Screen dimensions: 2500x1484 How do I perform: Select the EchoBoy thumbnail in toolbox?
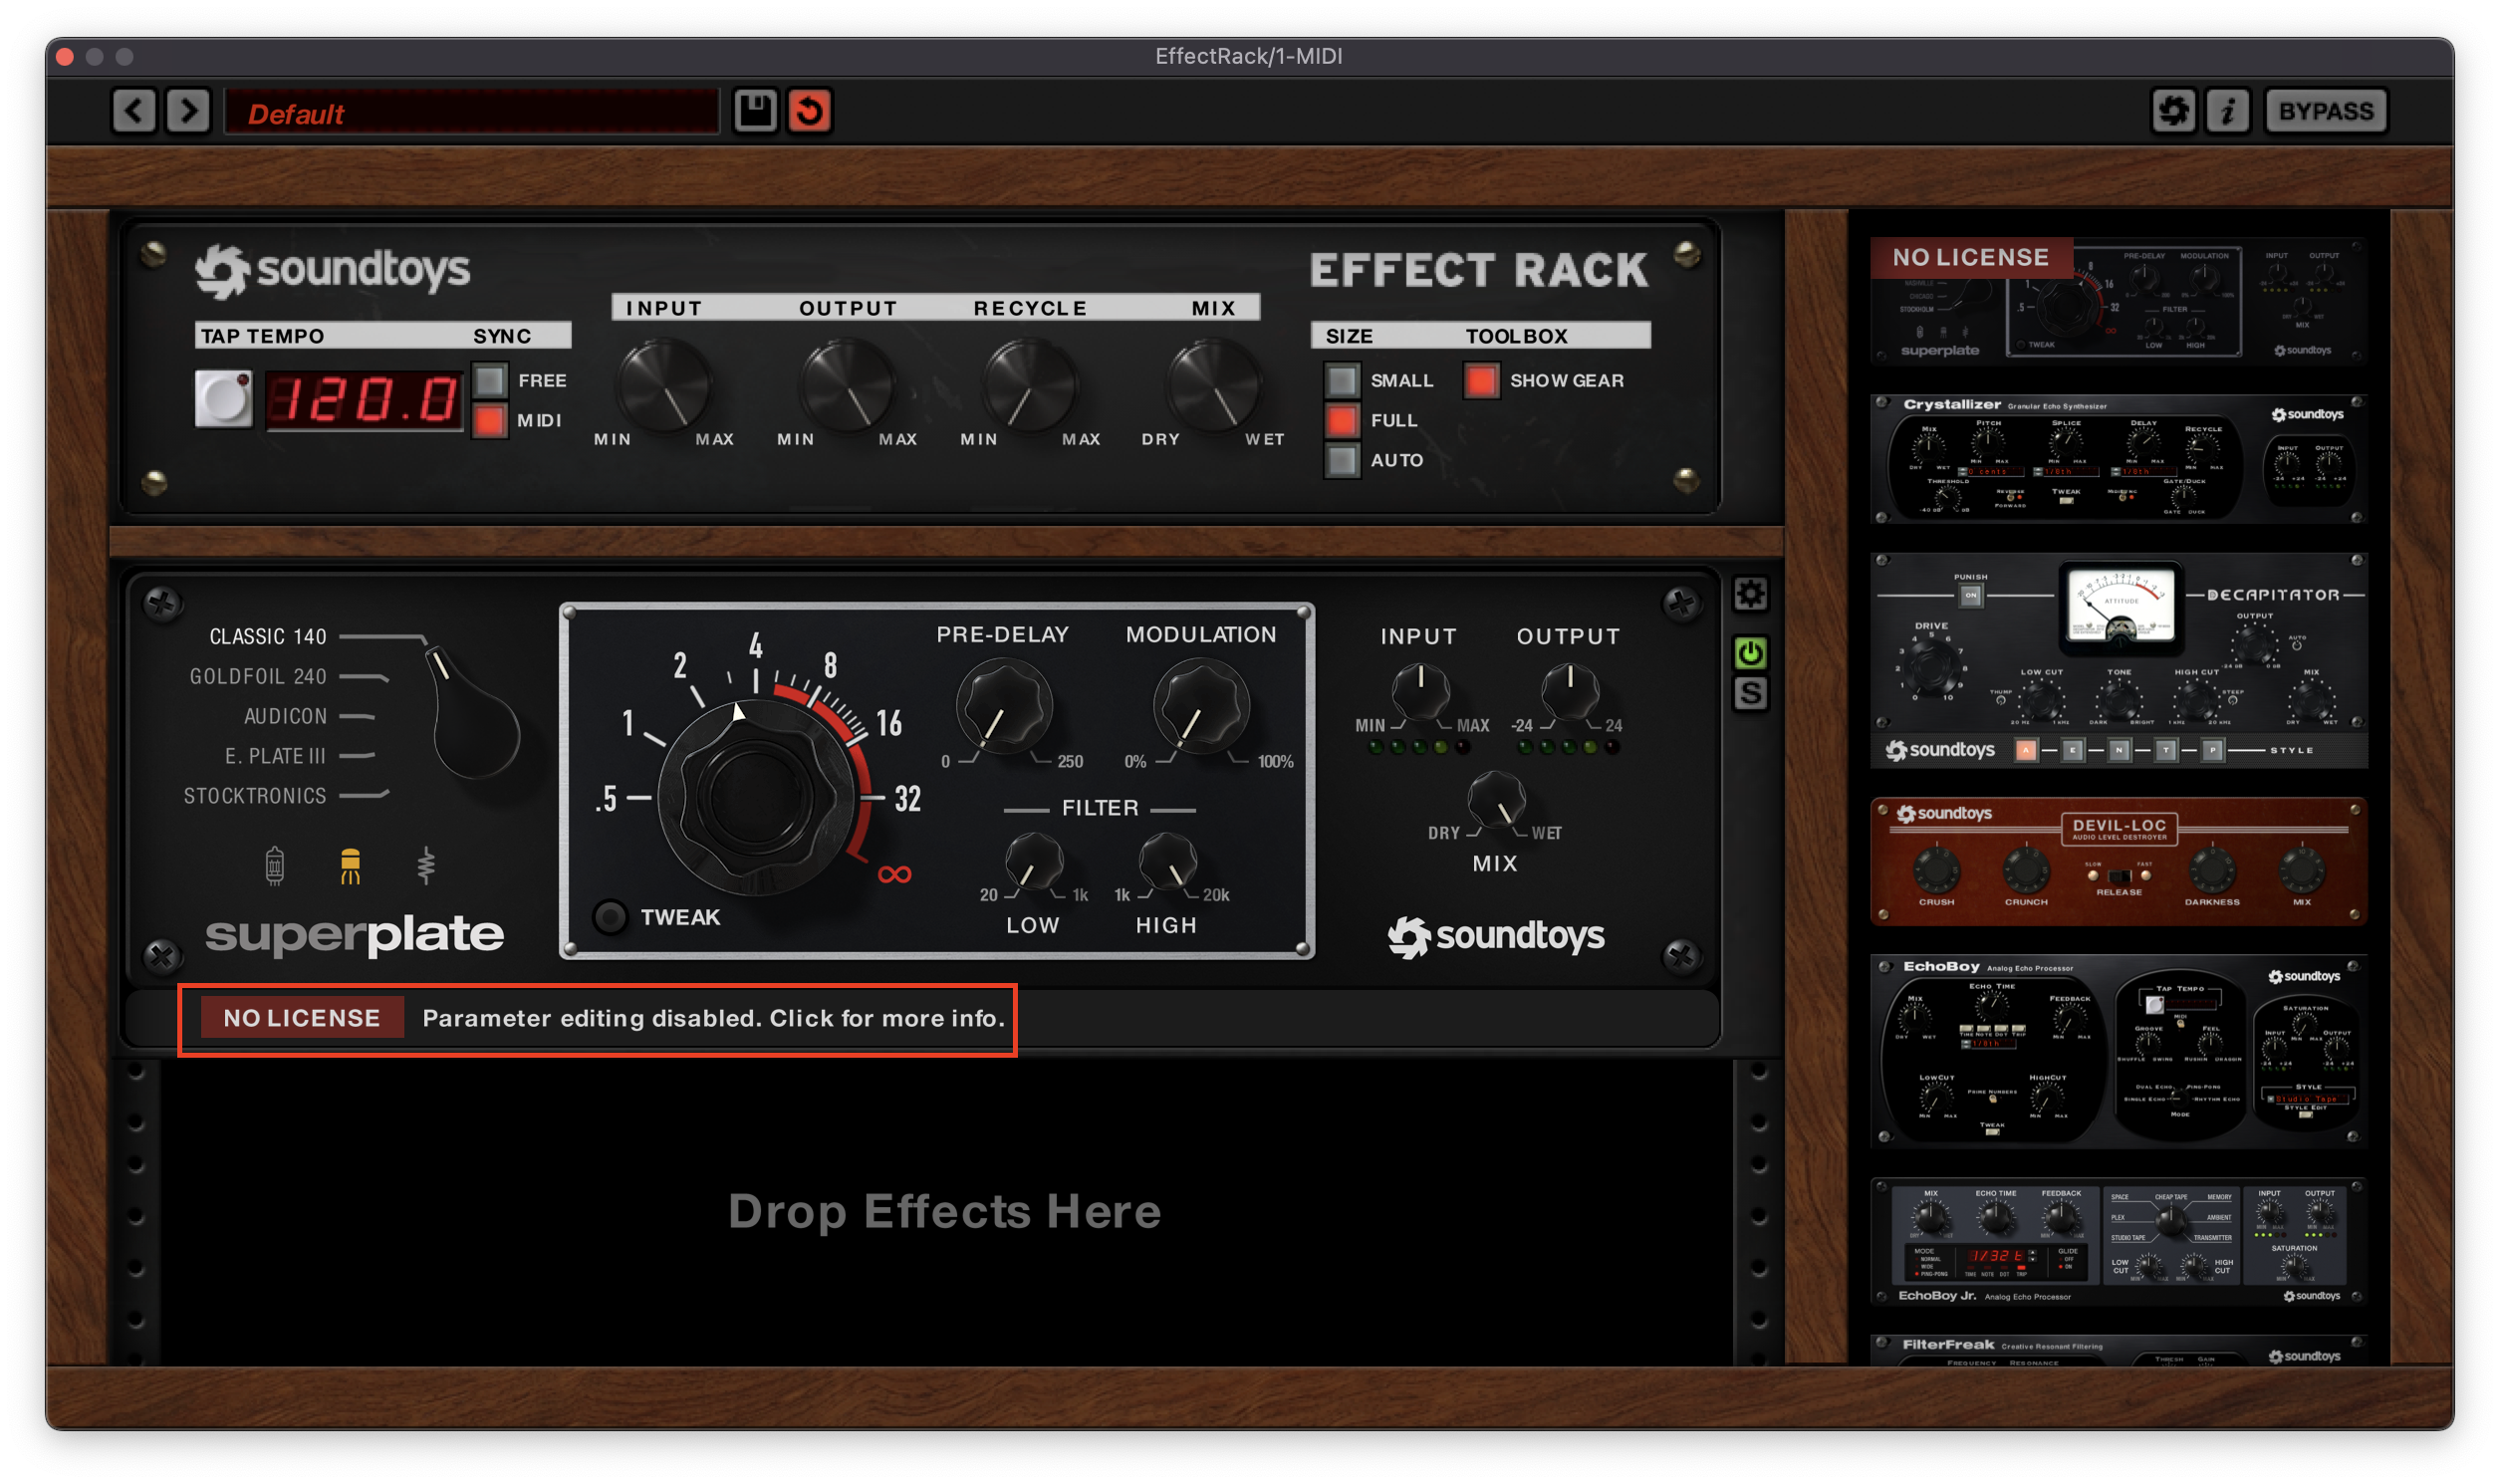(2118, 1052)
